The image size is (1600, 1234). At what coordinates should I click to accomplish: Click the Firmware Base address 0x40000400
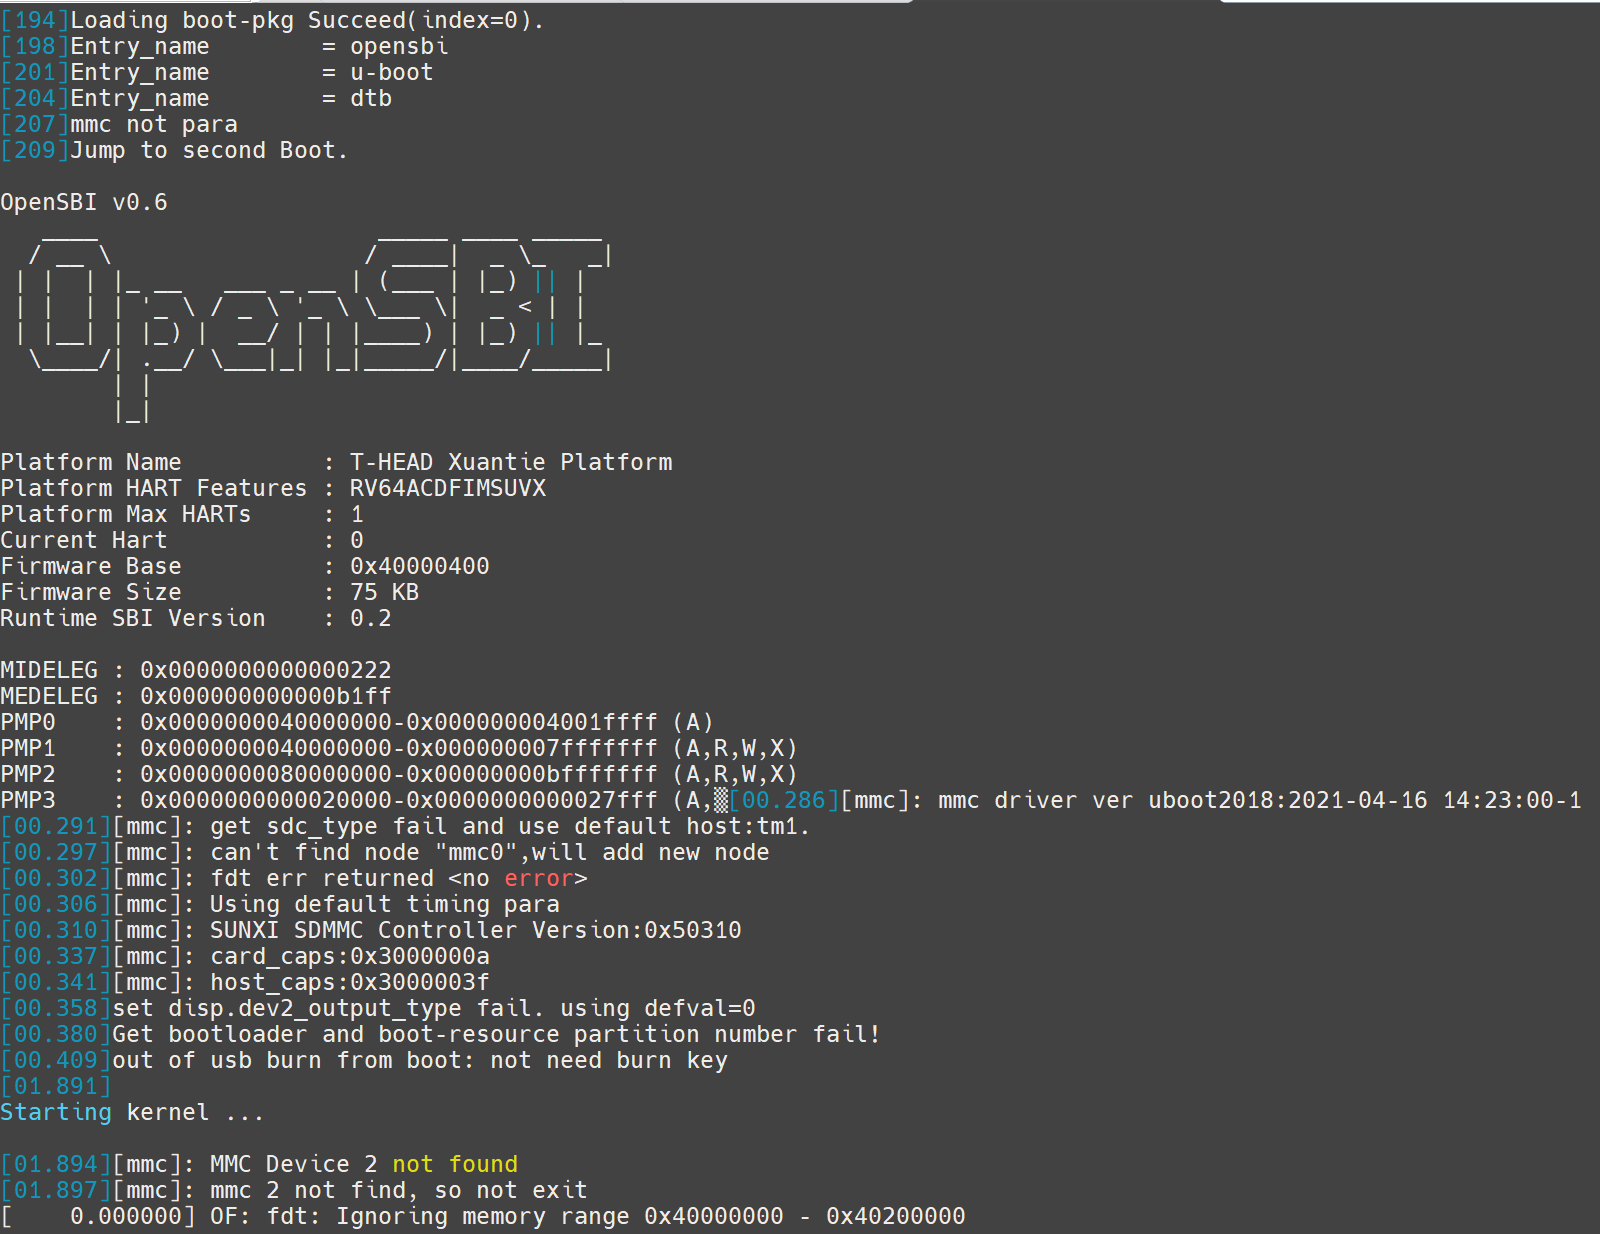pyautogui.click(x=420, y=567)
